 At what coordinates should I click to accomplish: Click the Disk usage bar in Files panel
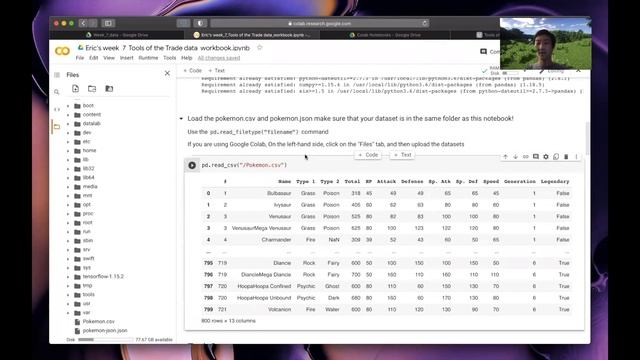[106, 340]
